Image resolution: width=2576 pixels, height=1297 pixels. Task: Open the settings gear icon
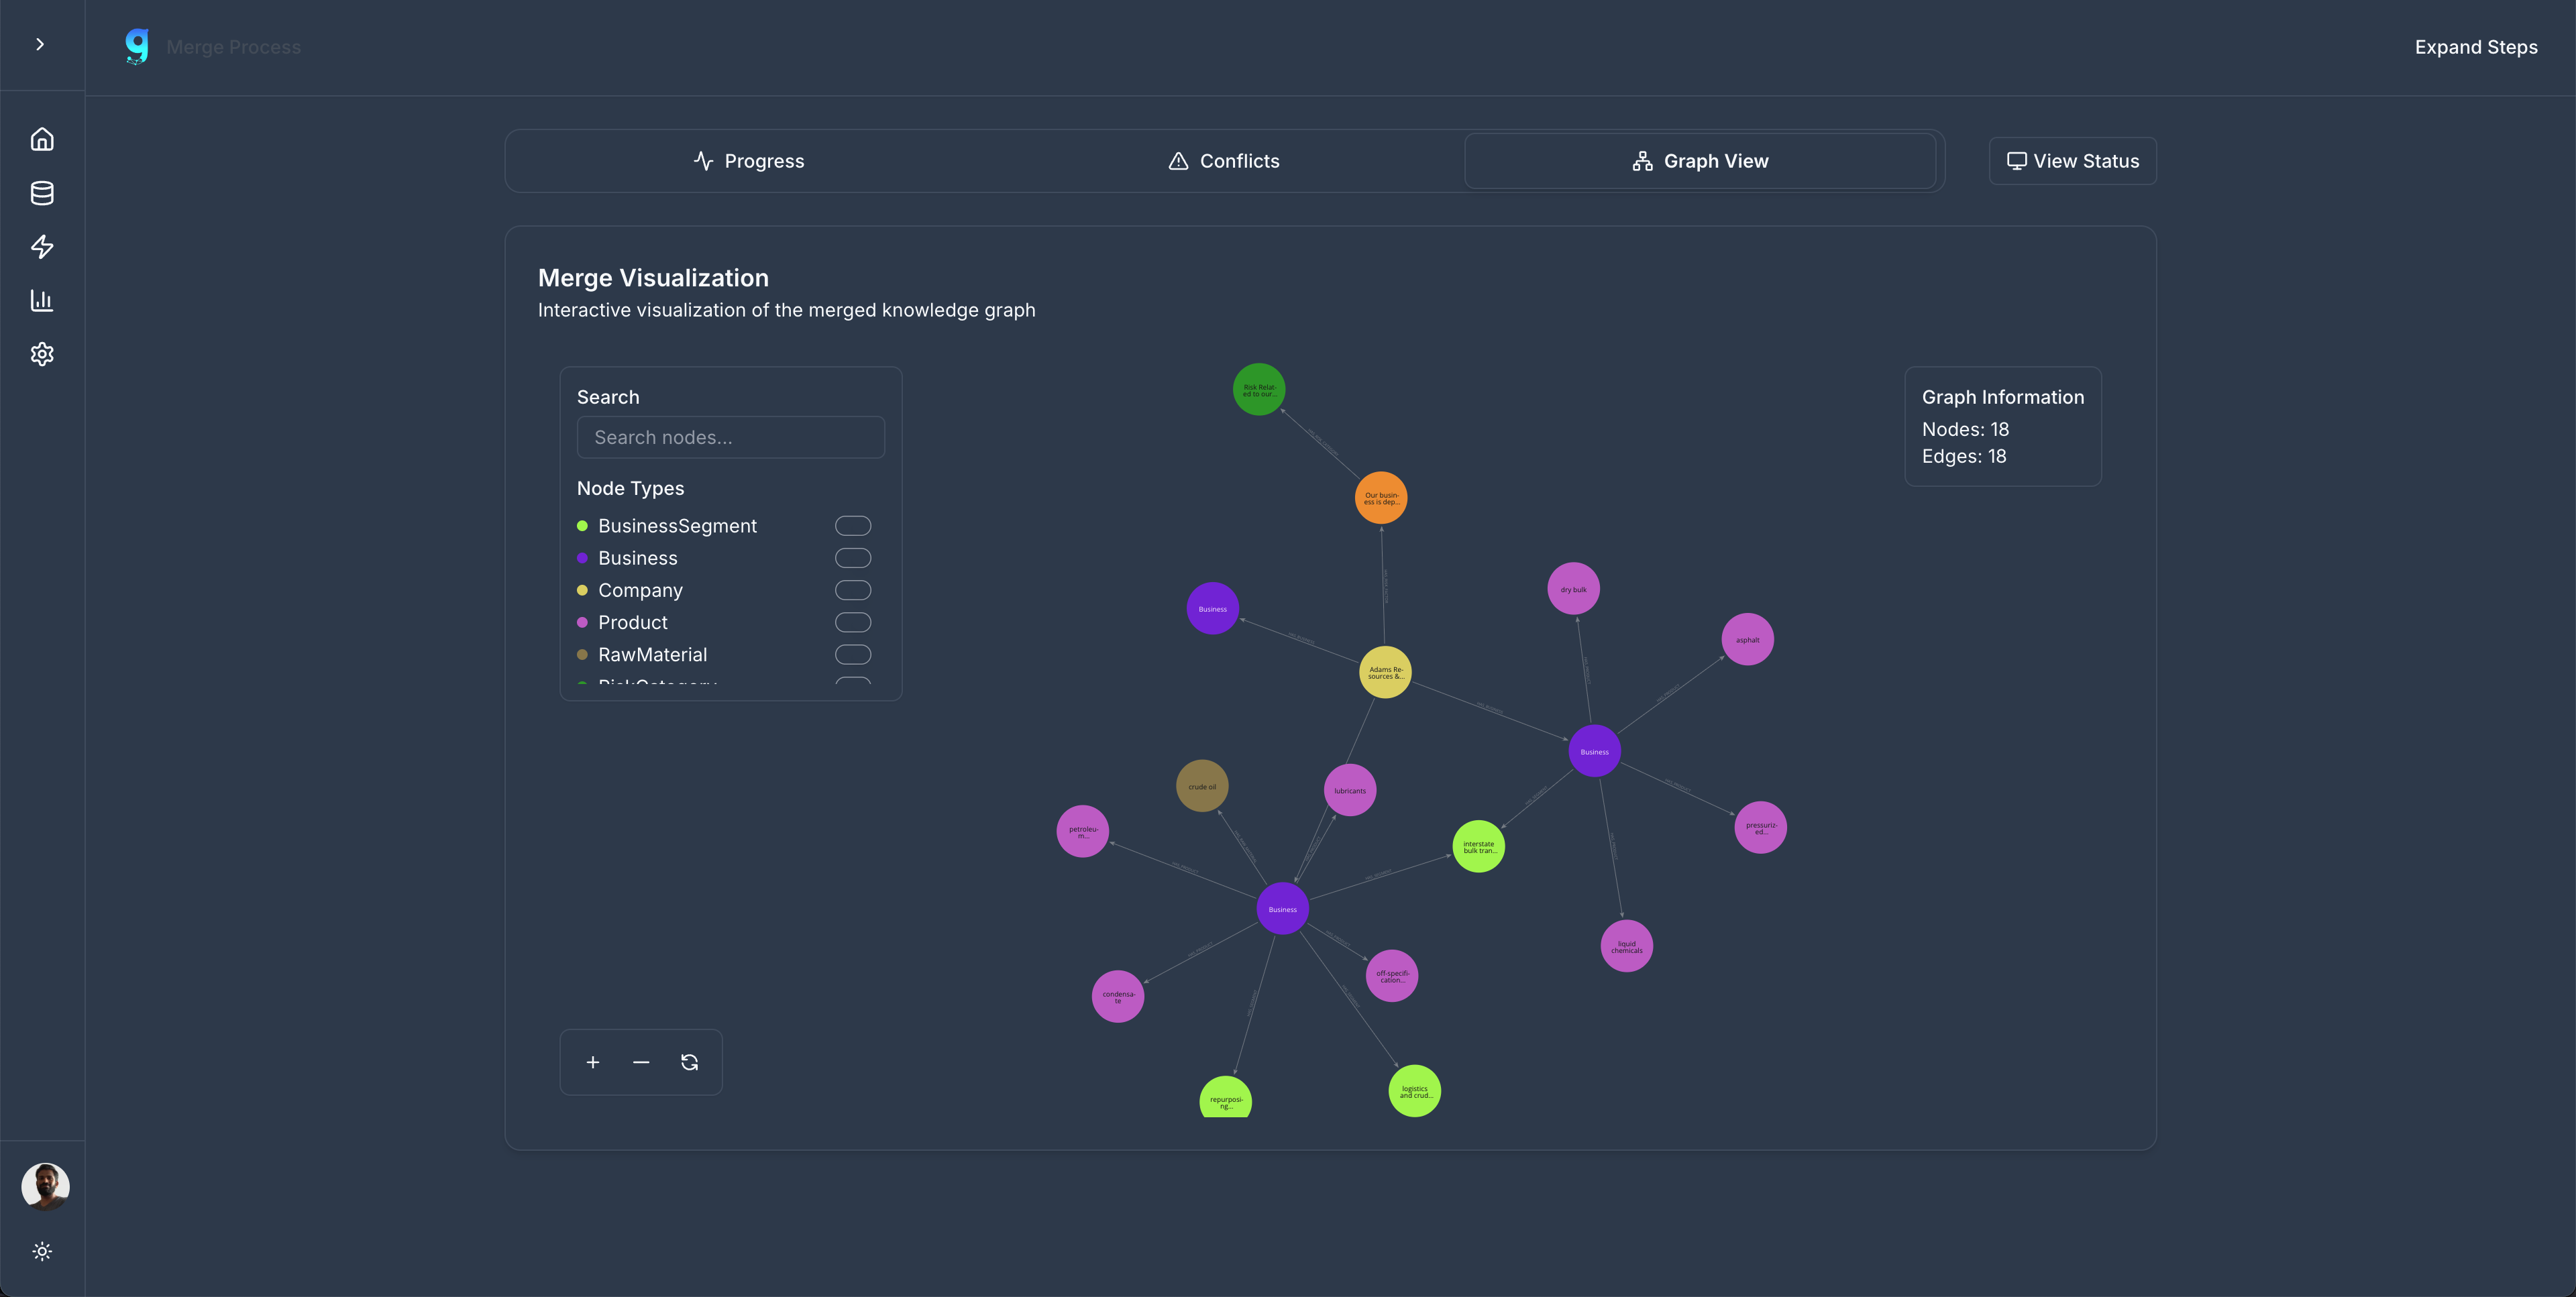(42, 354)
